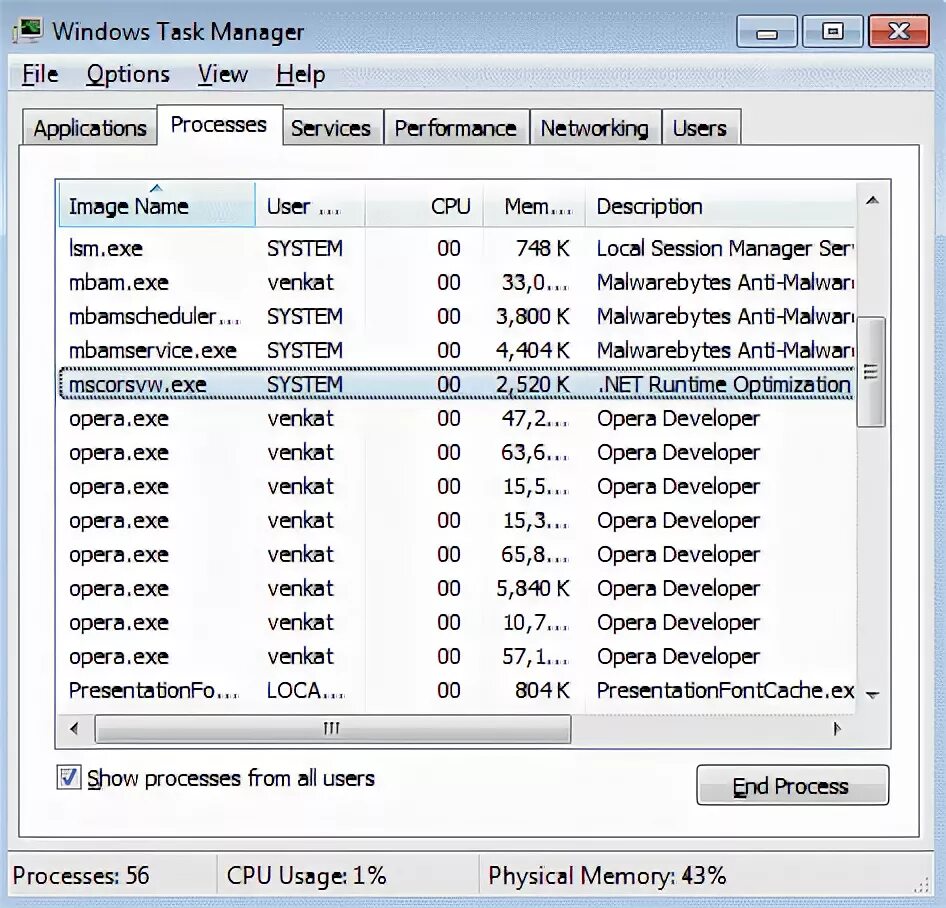The width and height of the screenshot is (946, 908).
Task: Click the CPU Usage: 1% status entry
Action: coord(306,875)
